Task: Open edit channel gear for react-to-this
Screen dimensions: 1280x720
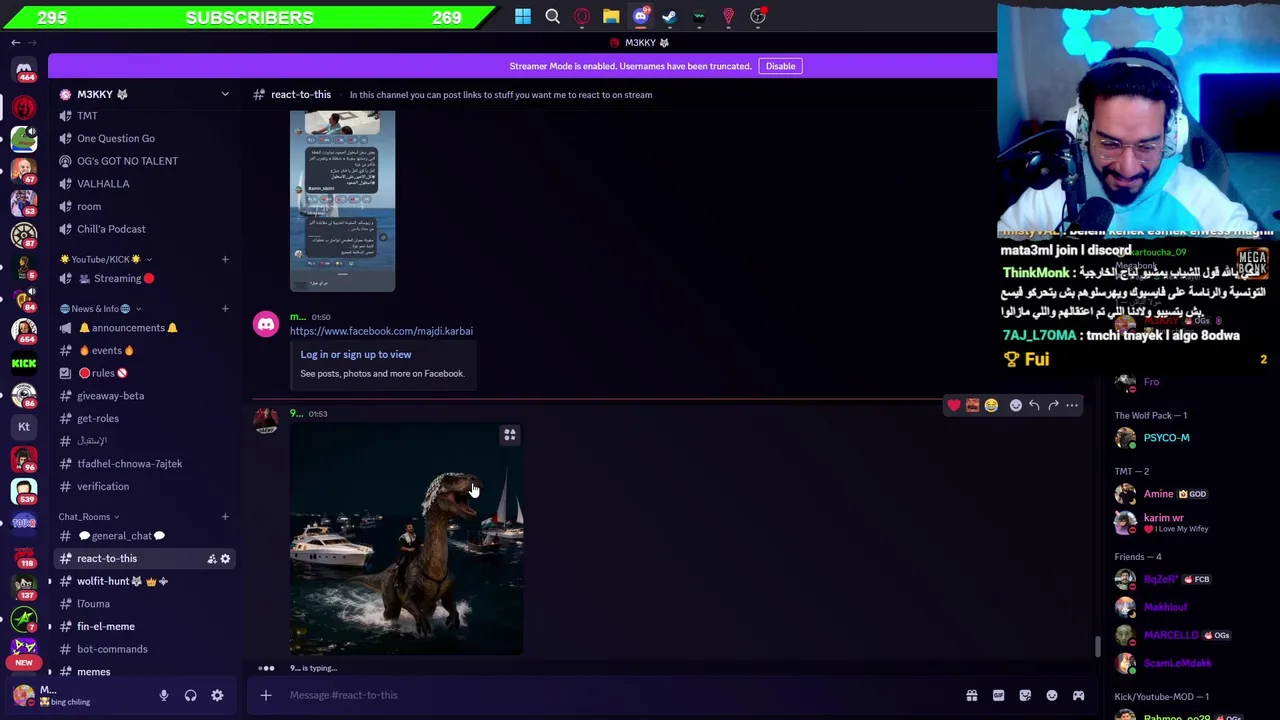Action: pos(225,559)
